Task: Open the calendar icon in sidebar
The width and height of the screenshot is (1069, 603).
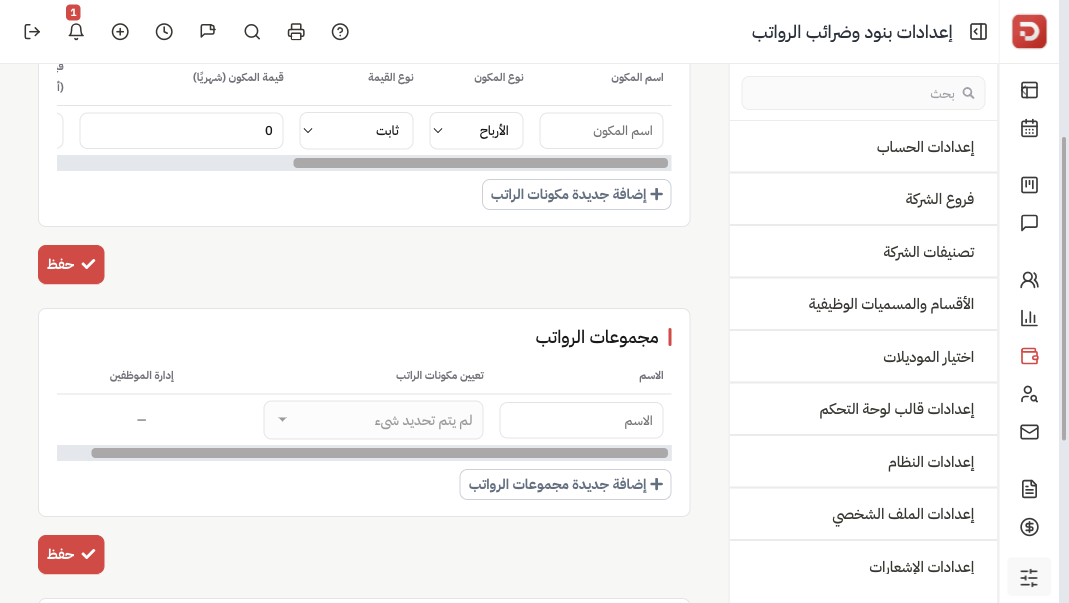Action: pyautogui.click(x=1029, y=128)
